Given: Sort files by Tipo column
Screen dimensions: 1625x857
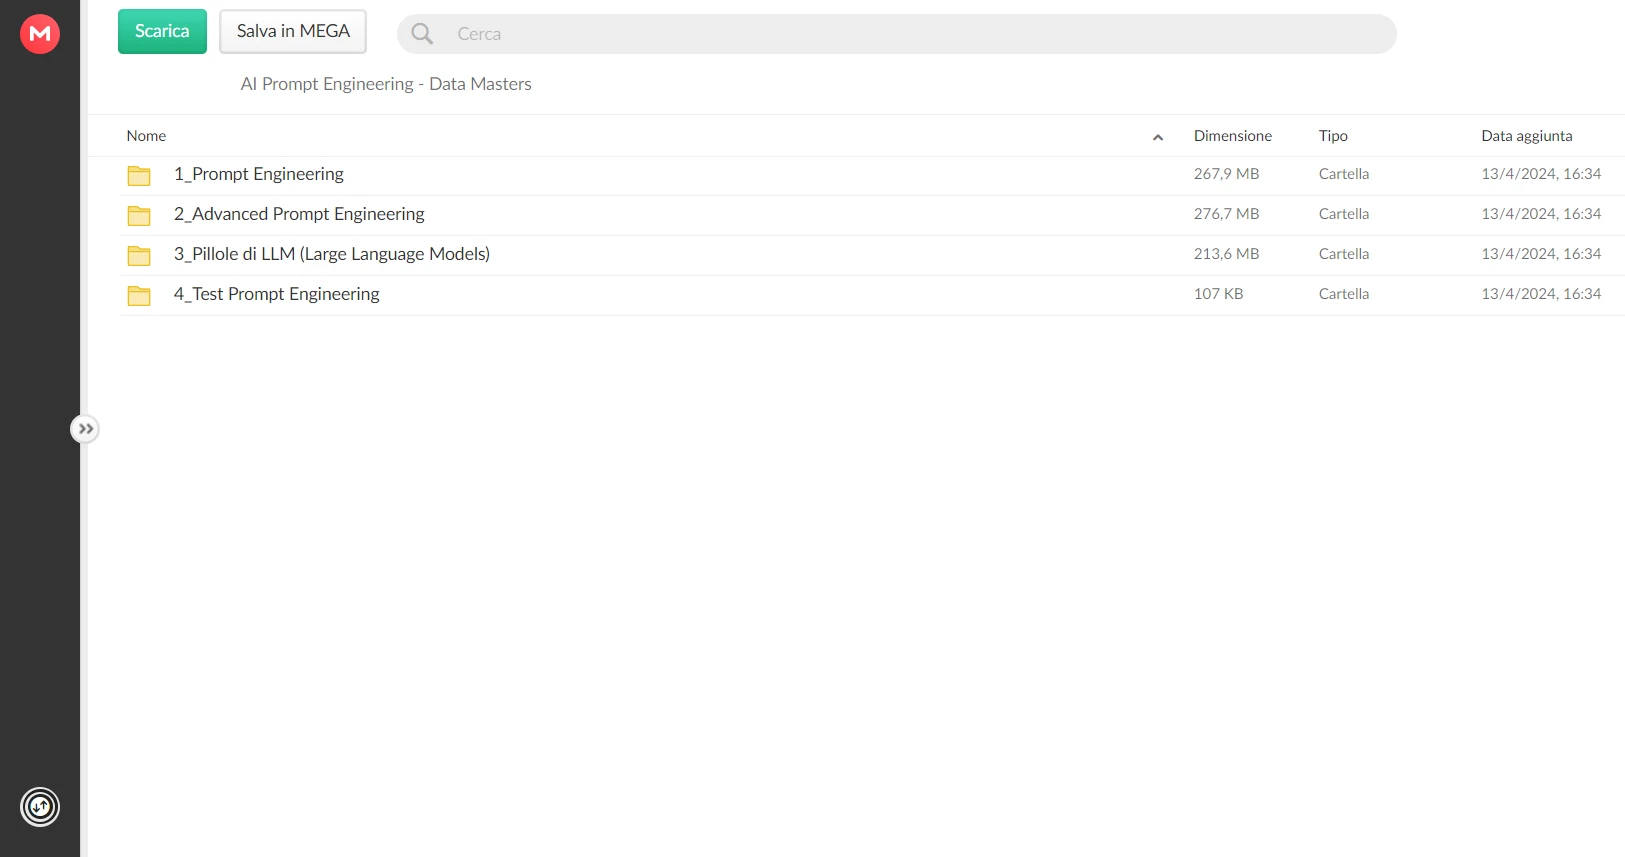Looking at the screenshot, I should coord(1333,136).
